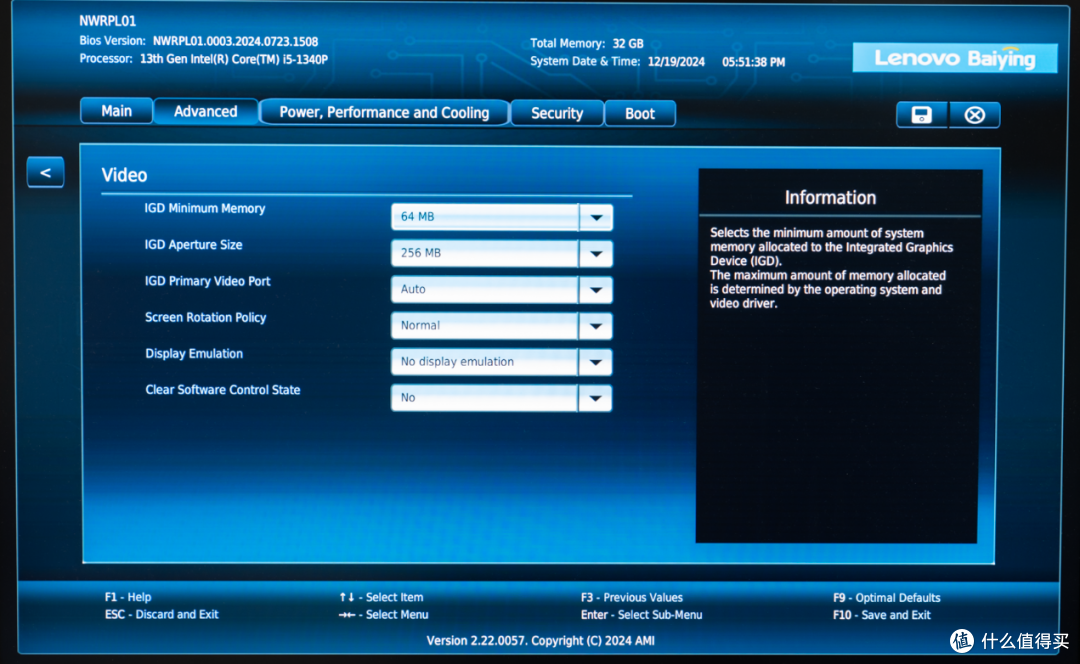Expand IGD Minimum Memory dropdown arrow
This screenshot has width=1080, height=664.
[596, 217]
